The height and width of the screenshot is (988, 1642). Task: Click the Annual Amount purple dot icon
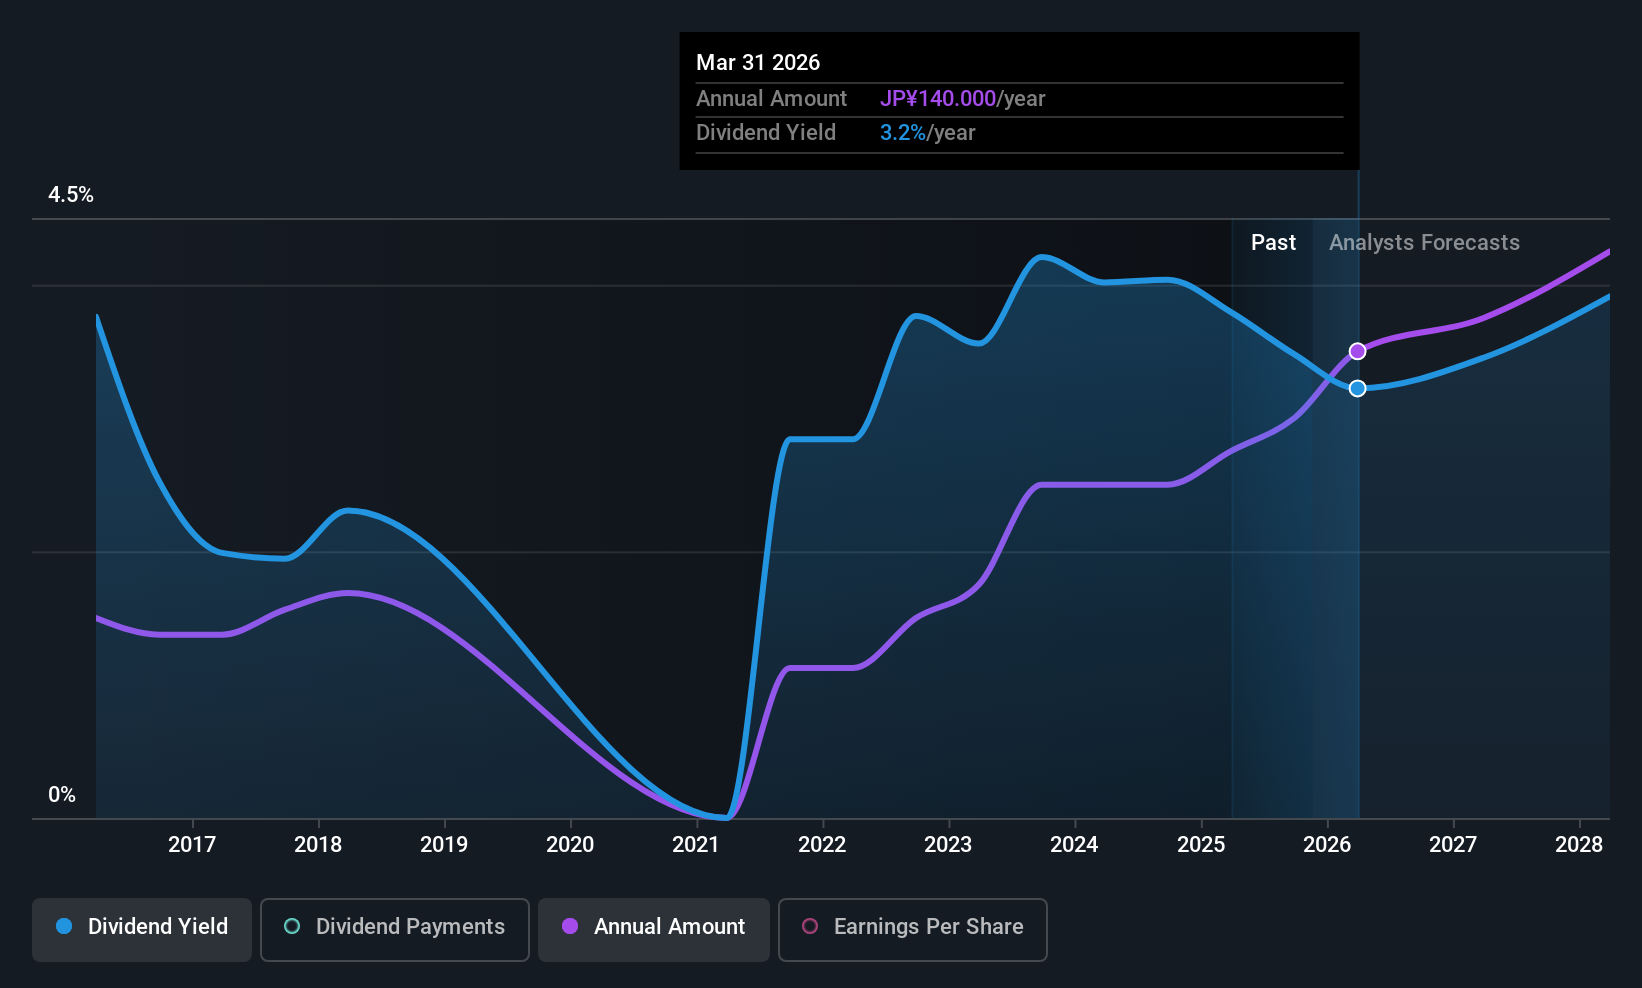(x=570, y=927)
